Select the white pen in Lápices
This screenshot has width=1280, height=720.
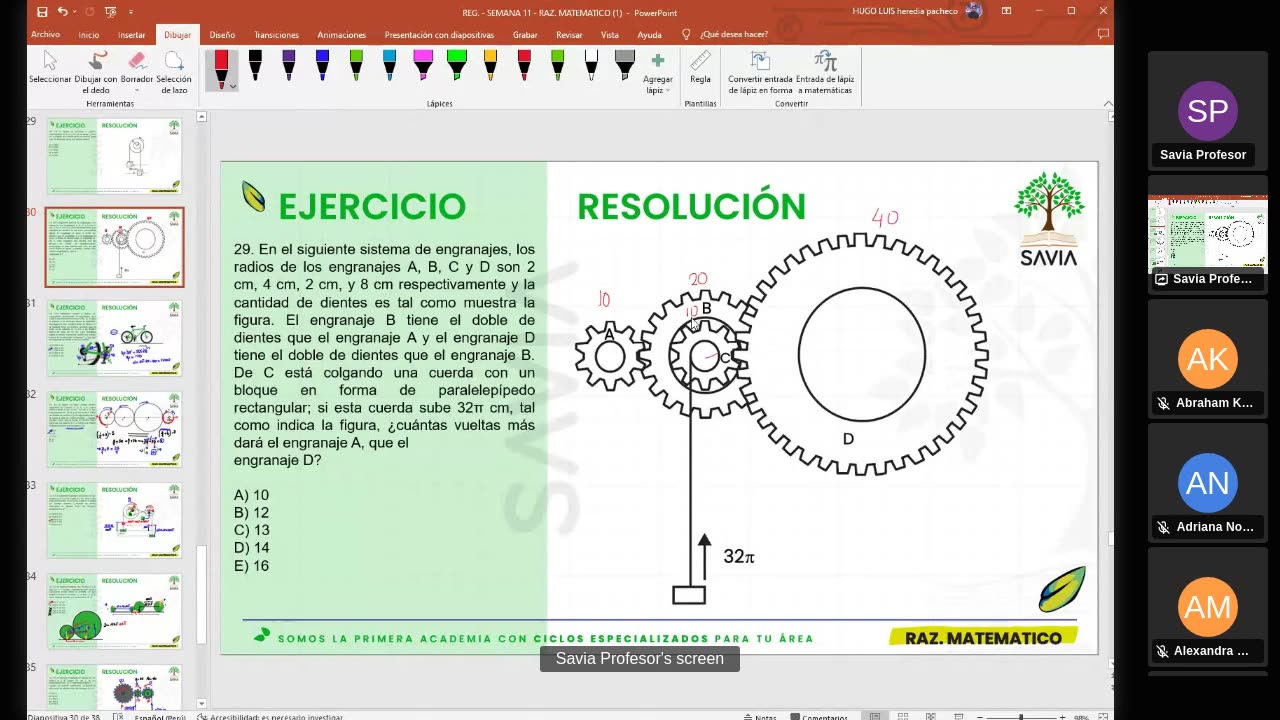tap(591, 66)
